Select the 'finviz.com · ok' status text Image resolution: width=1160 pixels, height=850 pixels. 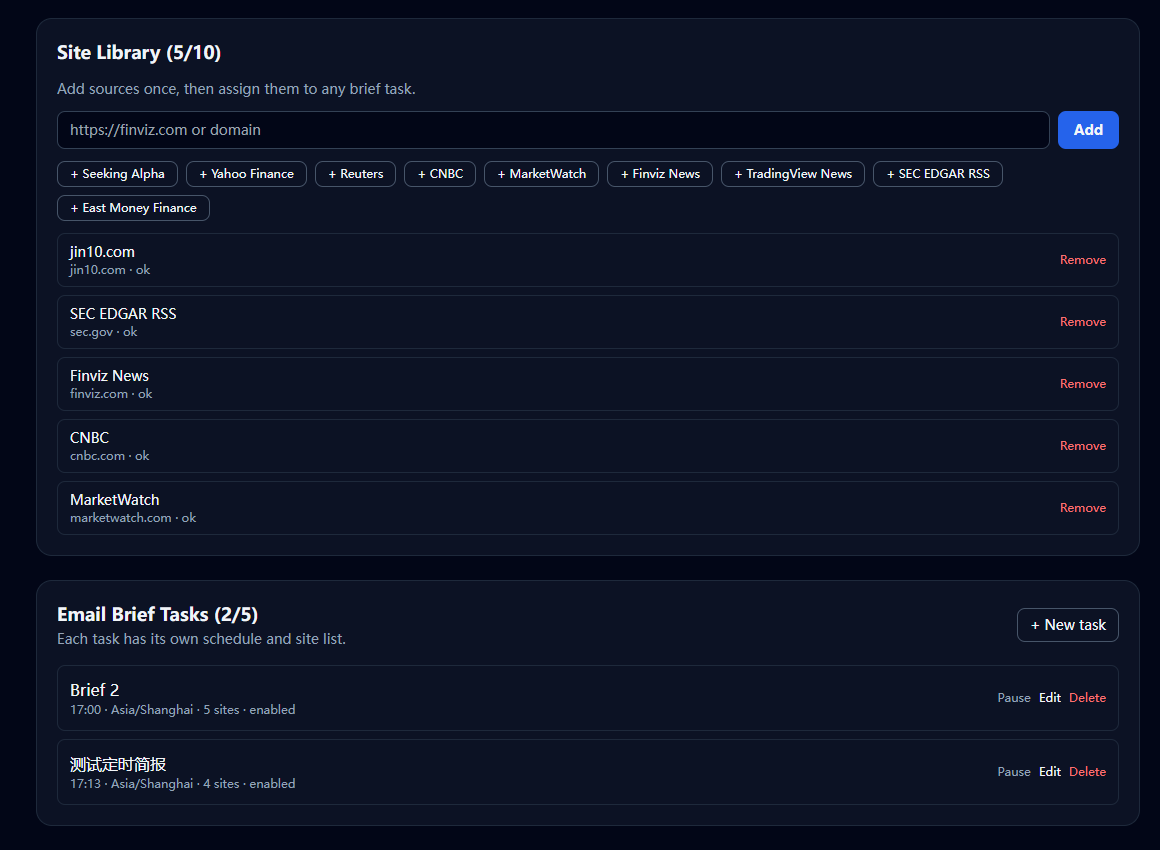[x=111, y=394]
